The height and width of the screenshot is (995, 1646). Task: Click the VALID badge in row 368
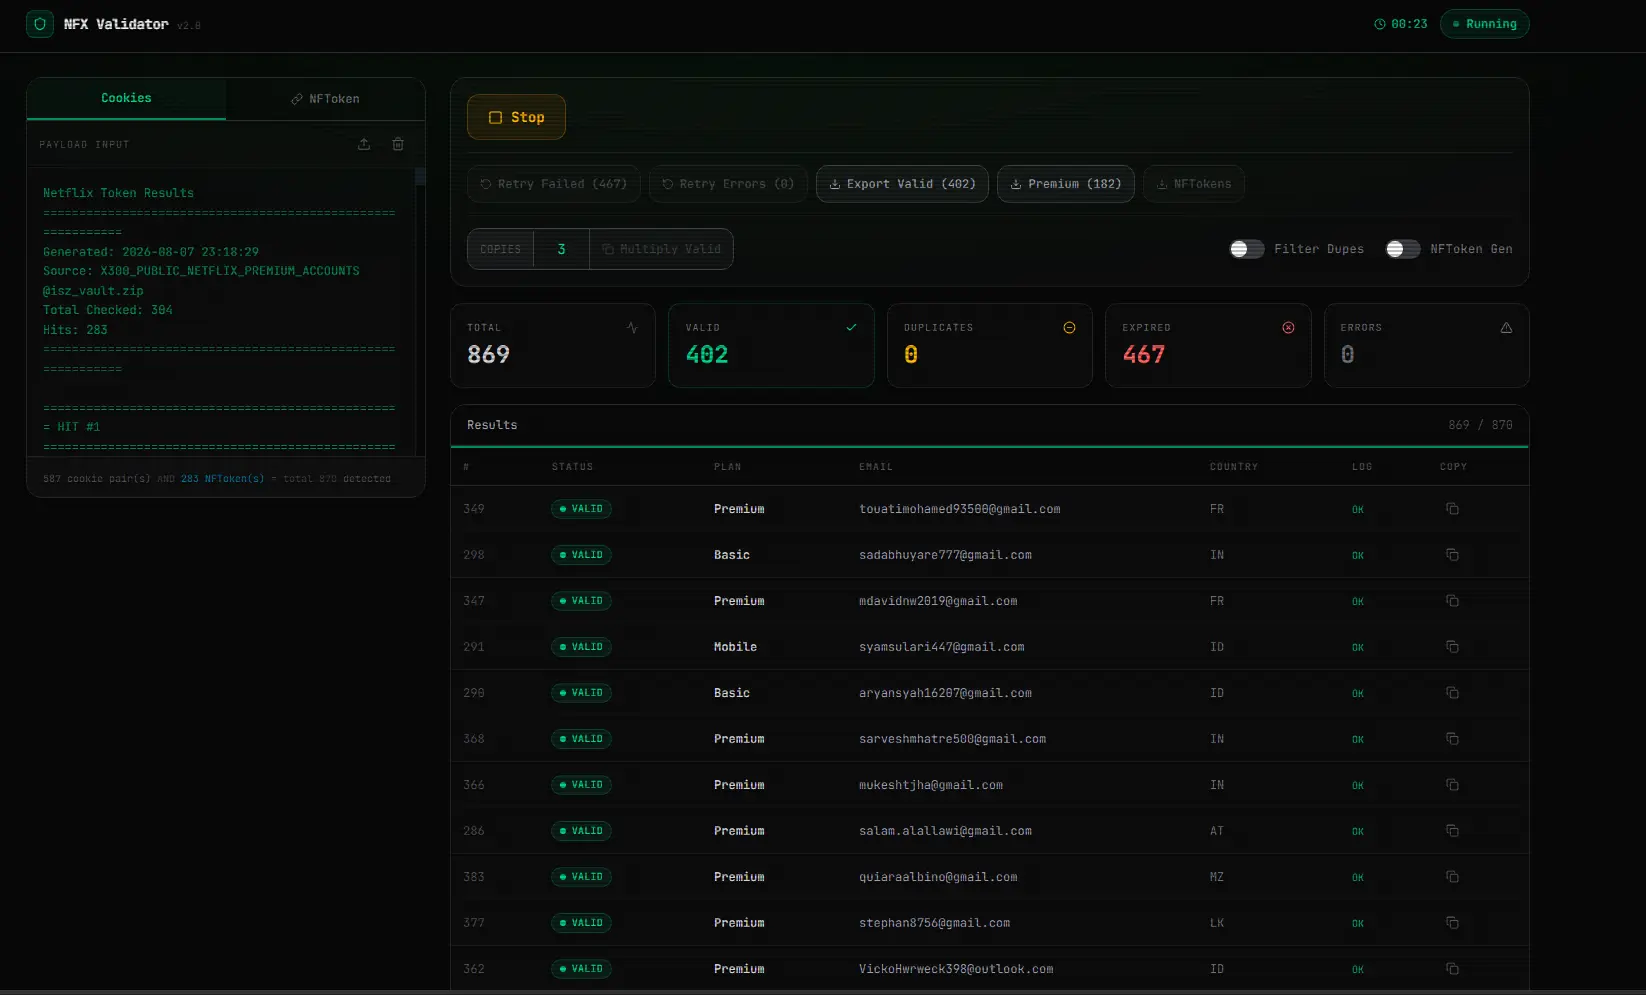coord(581,739)
